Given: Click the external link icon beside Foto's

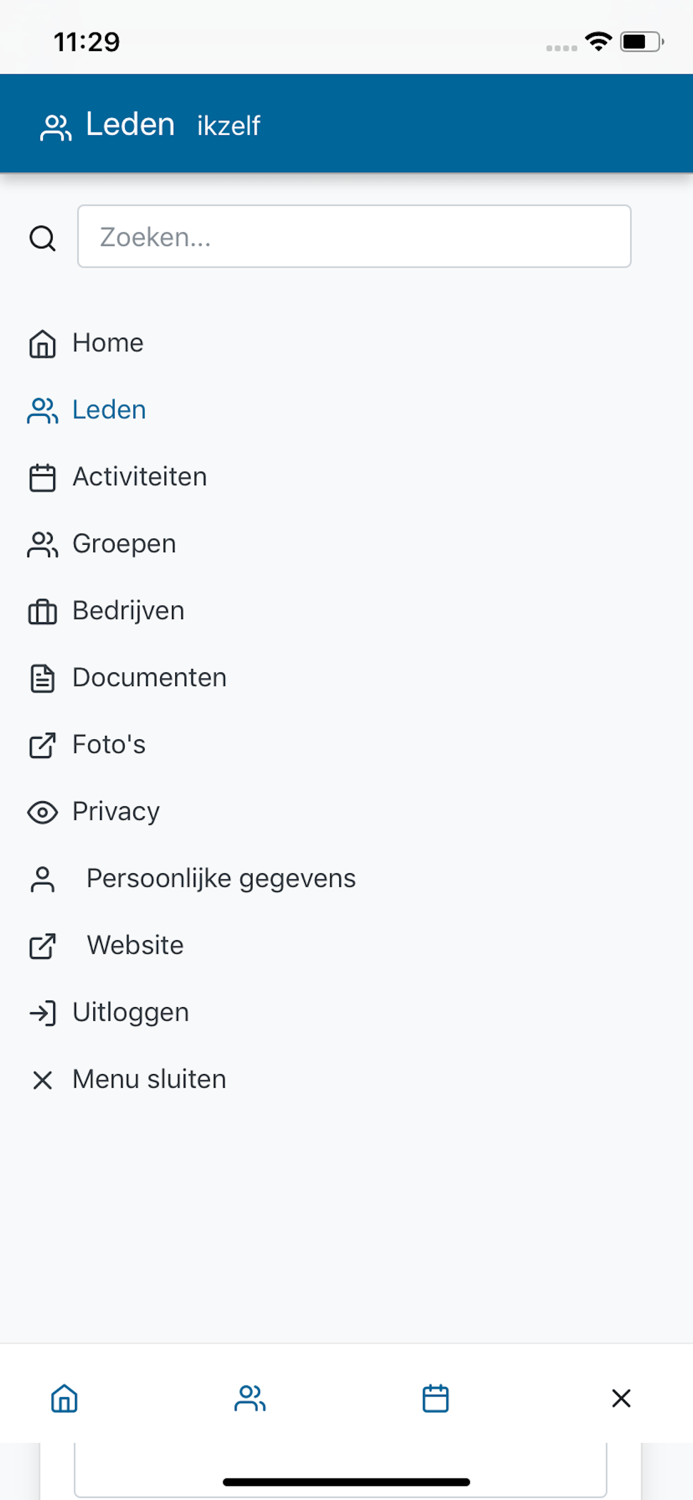Looking at the screenshot, I should [42, 745].
